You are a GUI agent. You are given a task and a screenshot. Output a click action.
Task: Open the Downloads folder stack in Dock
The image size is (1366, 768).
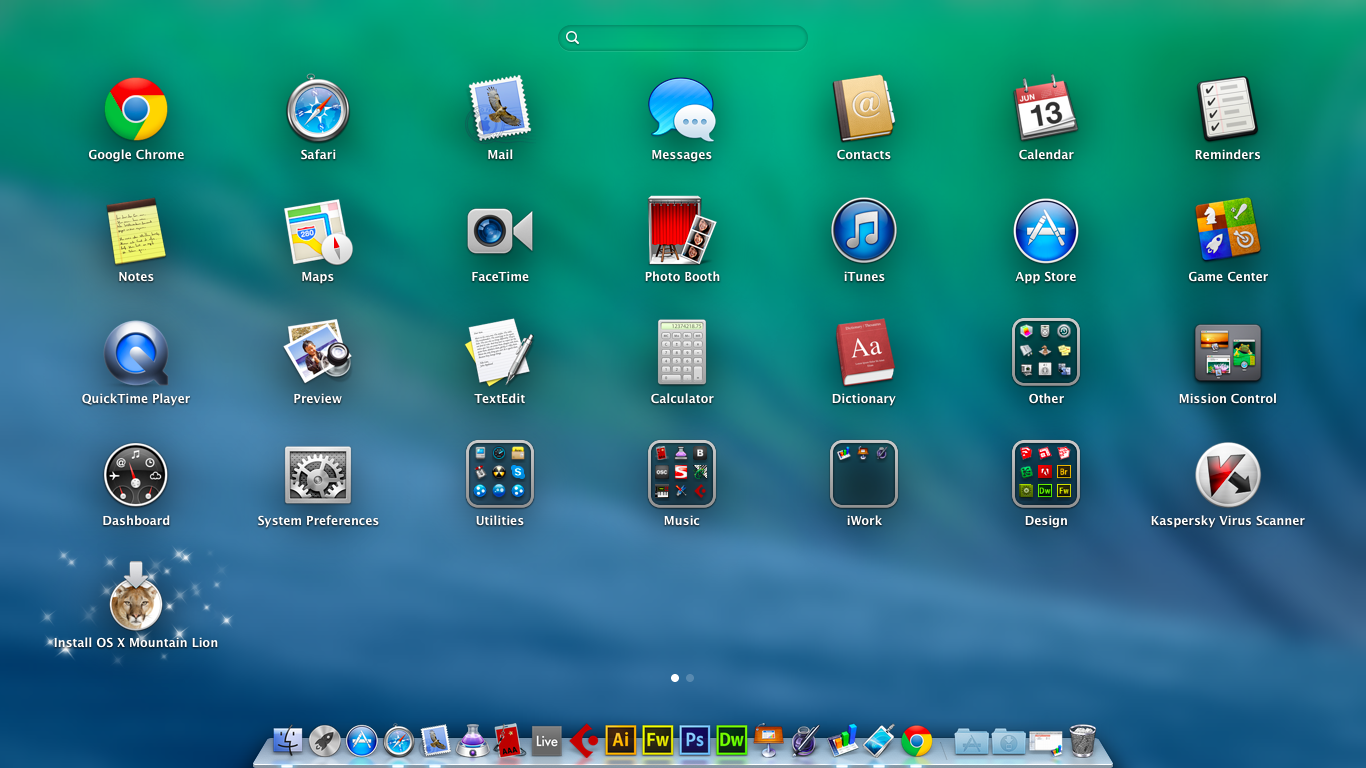coord(1009,741)
